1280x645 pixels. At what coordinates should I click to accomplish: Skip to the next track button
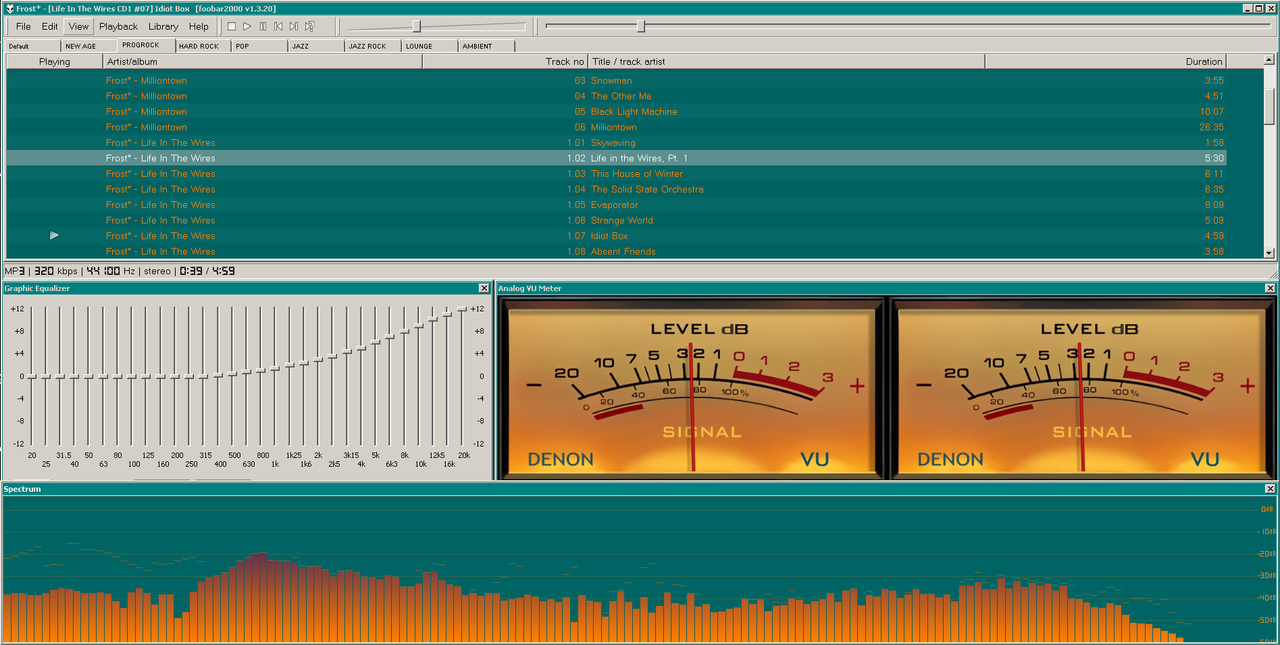coord(294,26)
